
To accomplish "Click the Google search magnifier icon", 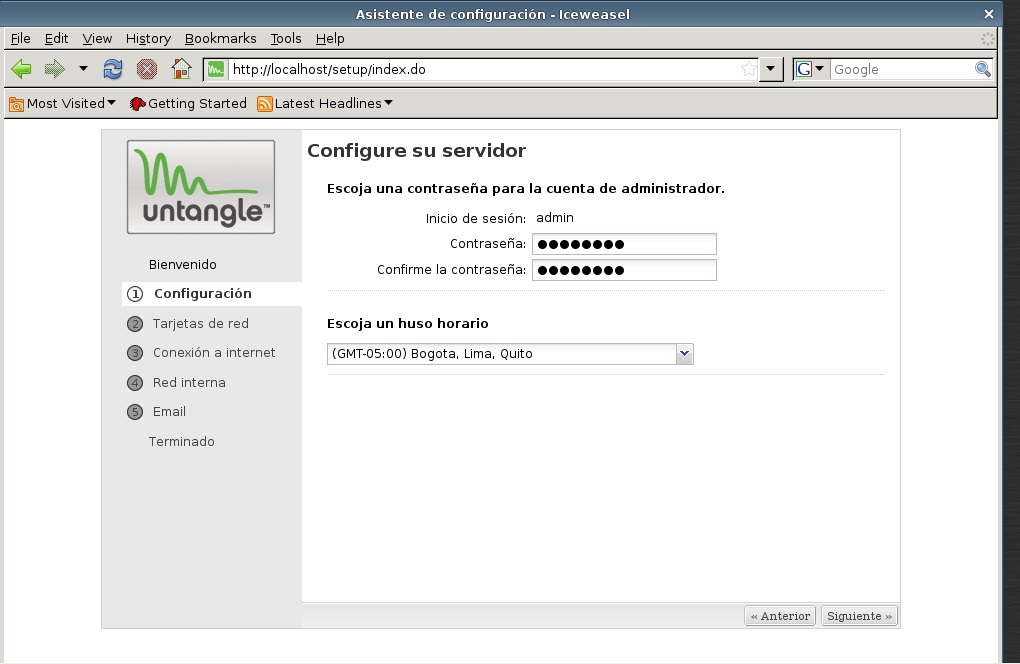I will coord(981,69).
